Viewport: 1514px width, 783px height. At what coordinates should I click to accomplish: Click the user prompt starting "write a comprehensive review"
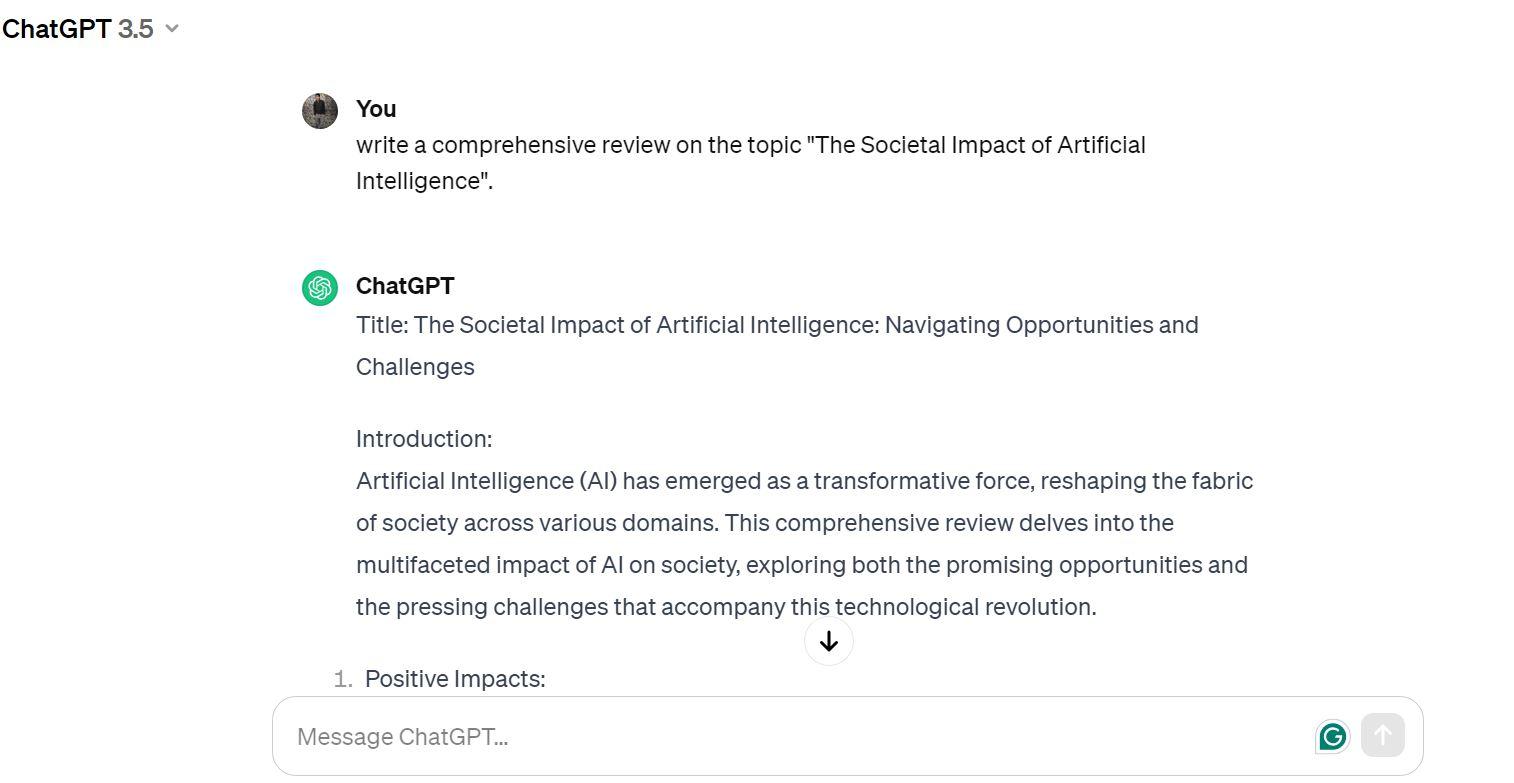click(750, 145)
